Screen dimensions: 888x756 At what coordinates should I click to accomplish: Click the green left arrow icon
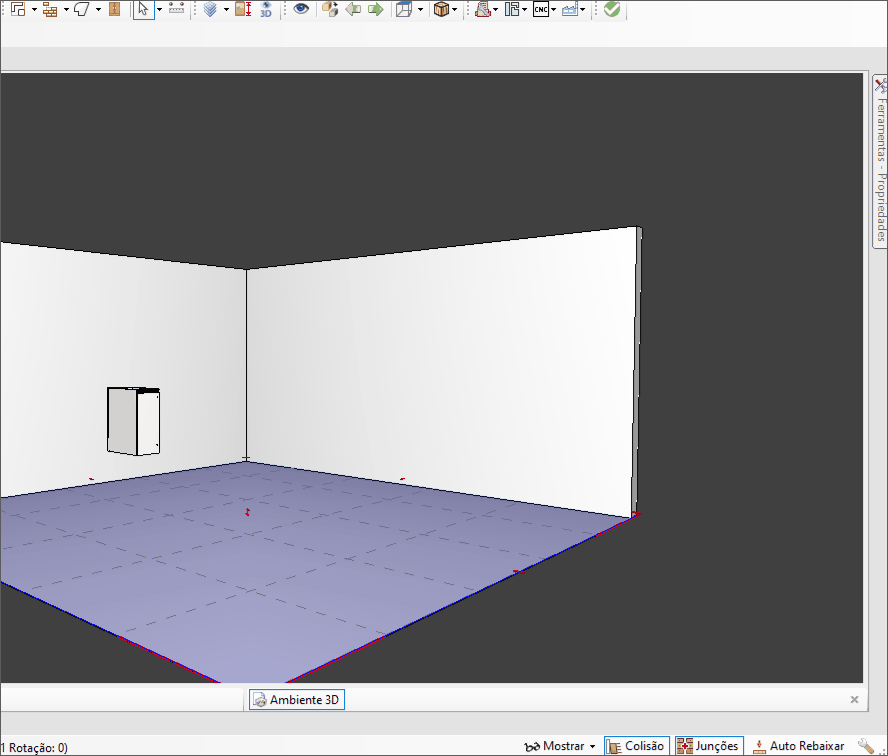pyautogui.click(x=353, y=9)
